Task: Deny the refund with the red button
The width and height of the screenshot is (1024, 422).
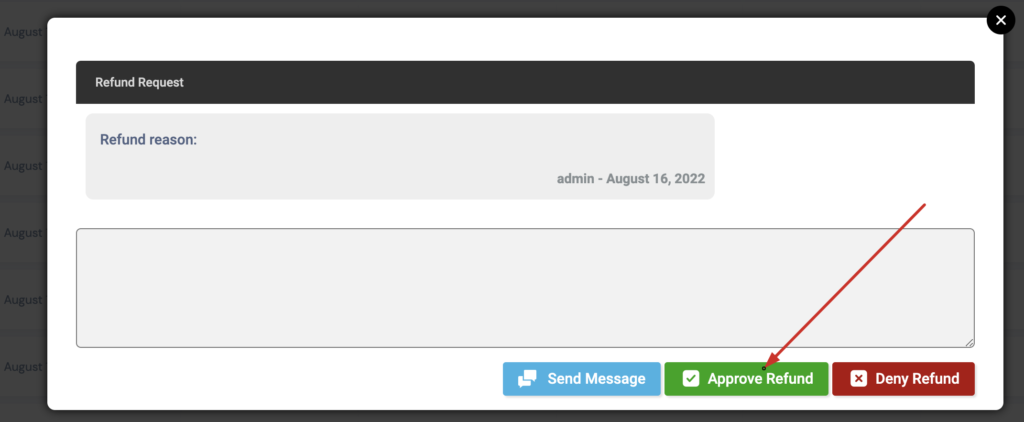Action: pos(903,379)
